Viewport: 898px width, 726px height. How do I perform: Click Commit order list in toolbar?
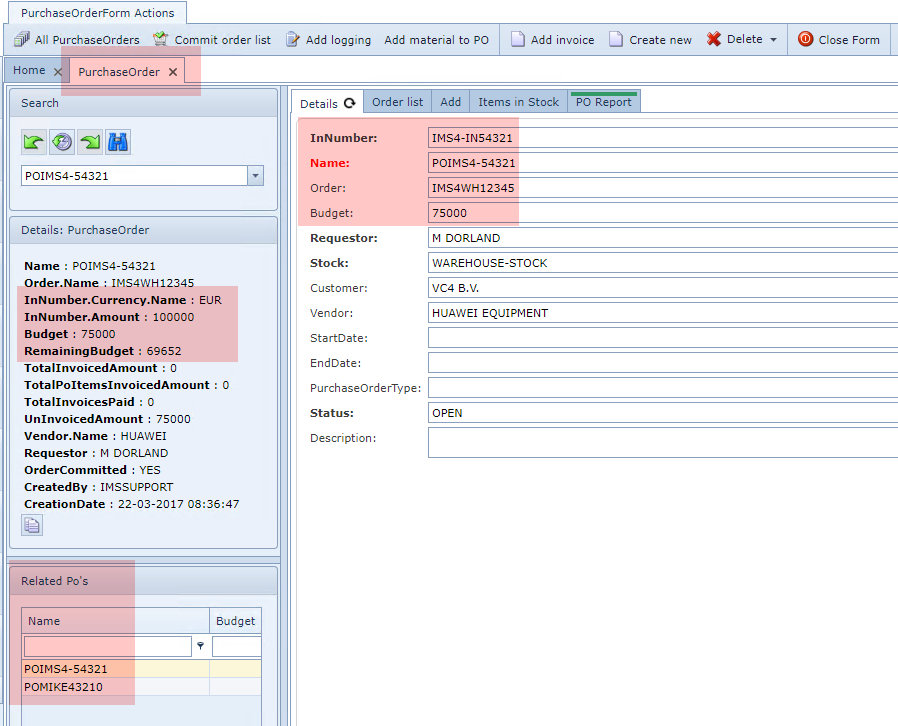pyautogui.click(x=212, y=40)
